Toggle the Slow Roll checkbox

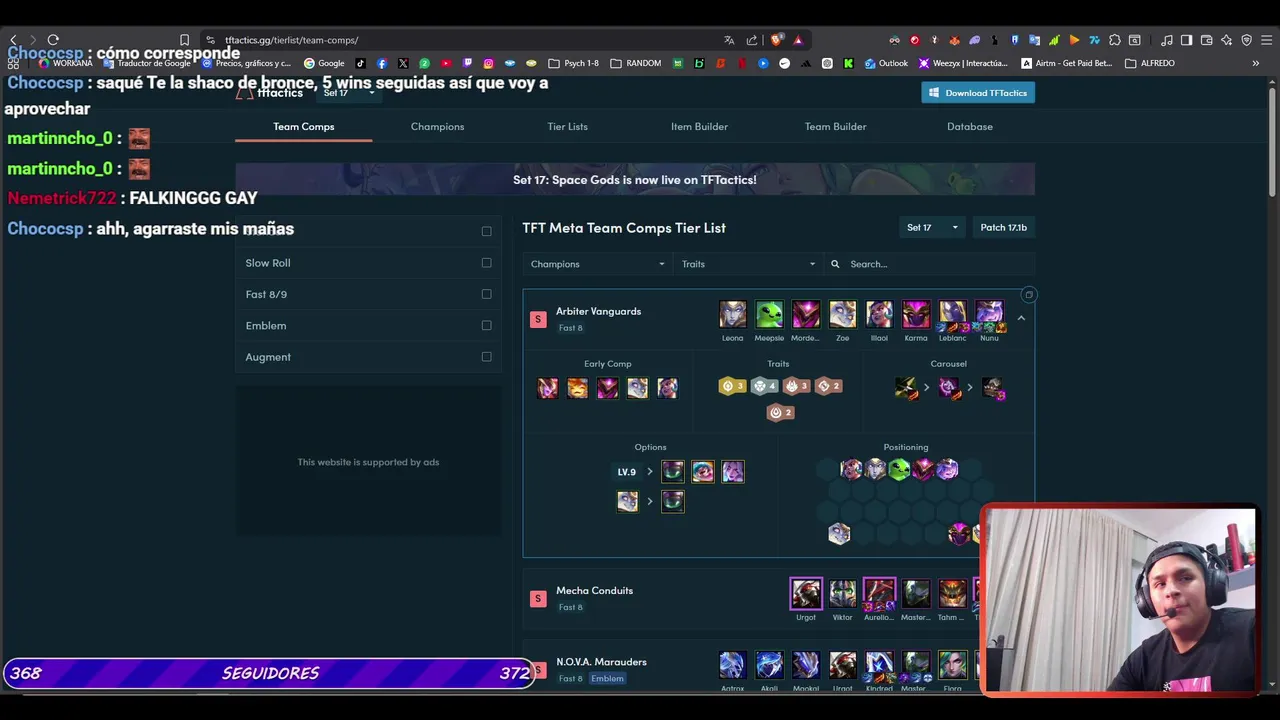point(486,263)
